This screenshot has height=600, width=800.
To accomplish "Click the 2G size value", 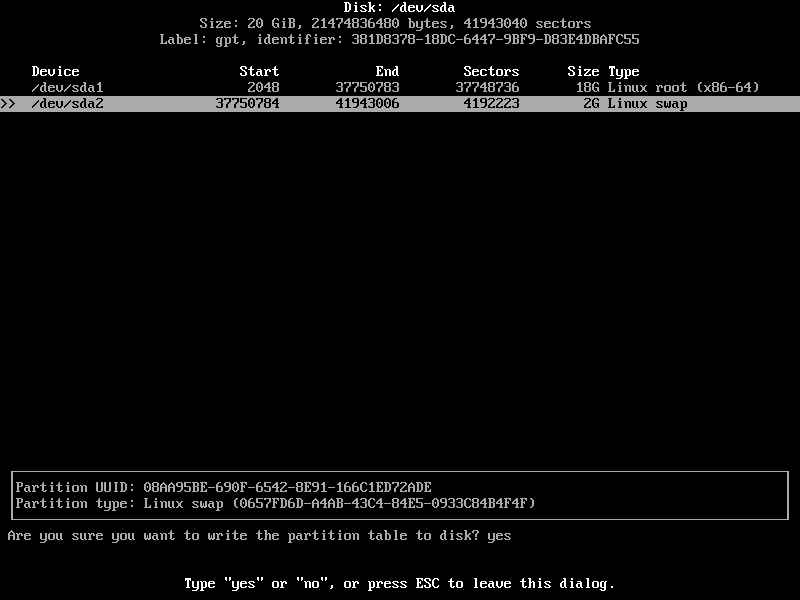I will pyautogui.click(x=591, y=104).
